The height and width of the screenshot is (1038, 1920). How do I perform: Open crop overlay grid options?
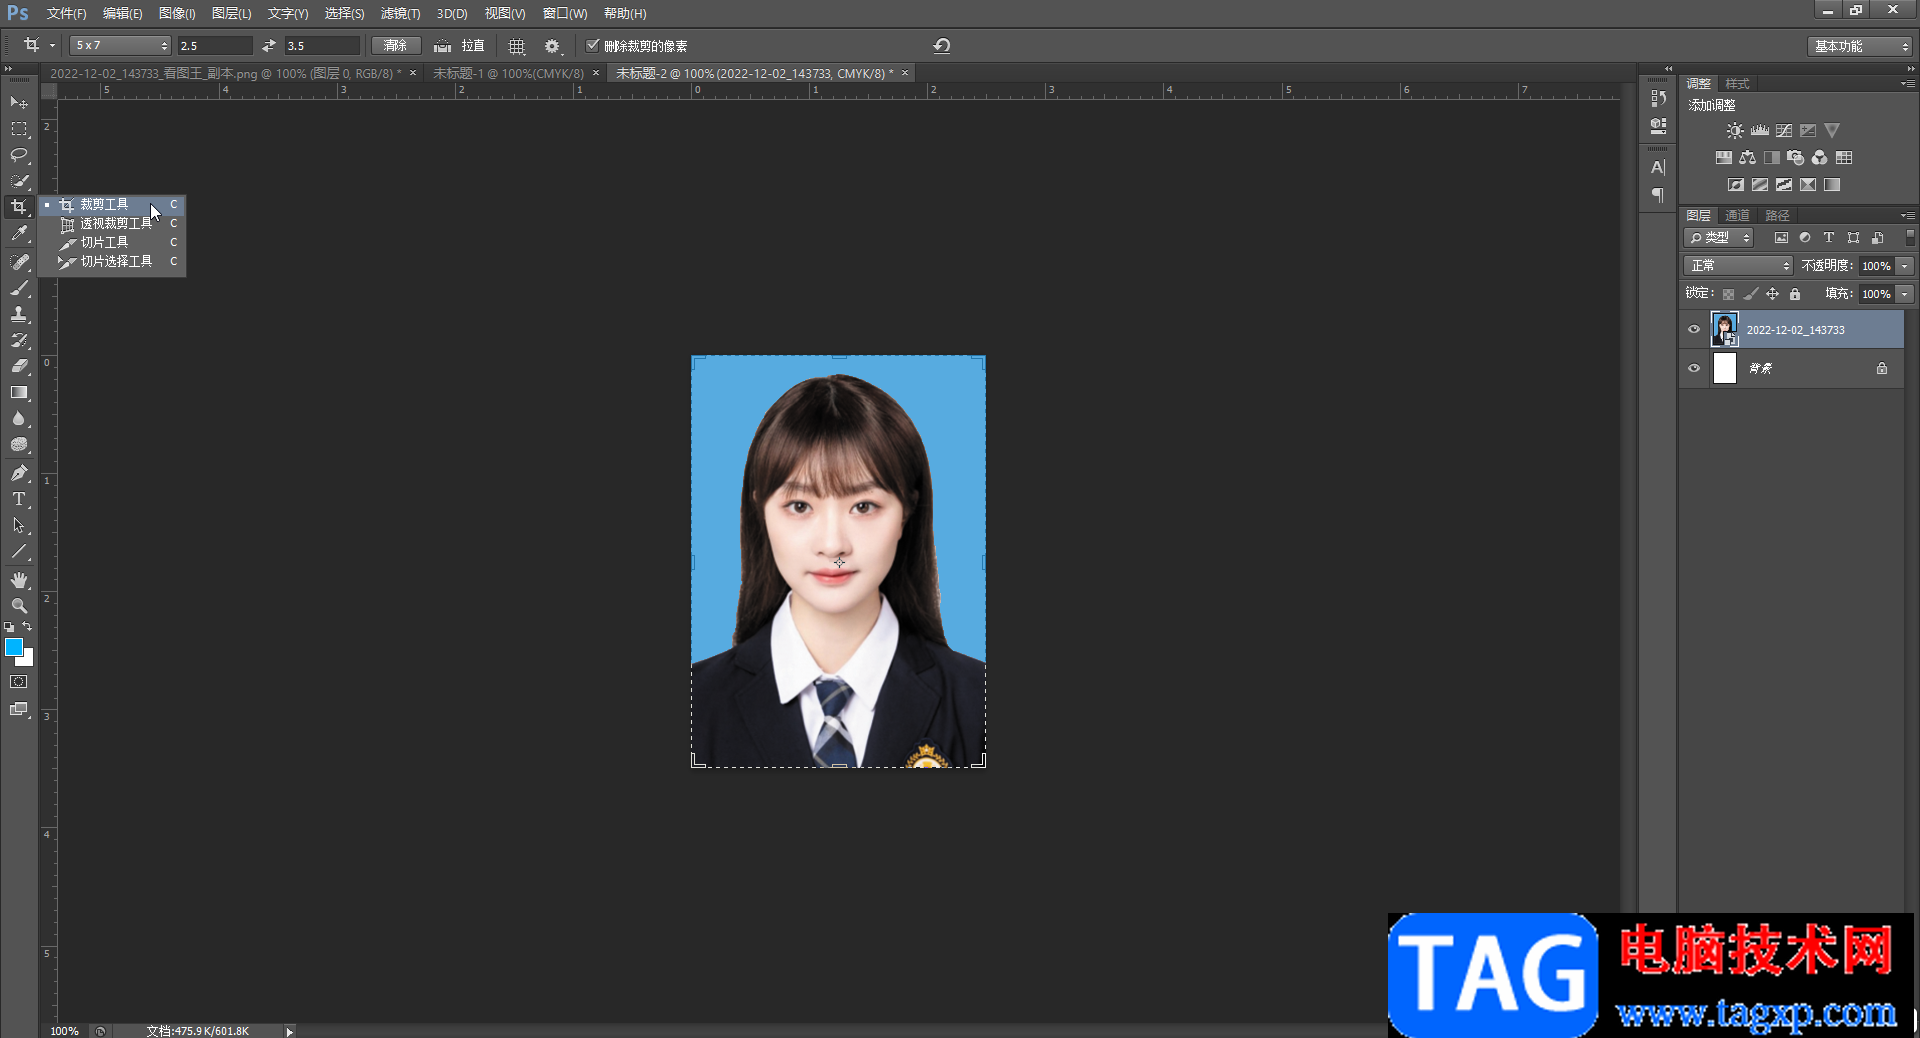click(x=516, y=46)
